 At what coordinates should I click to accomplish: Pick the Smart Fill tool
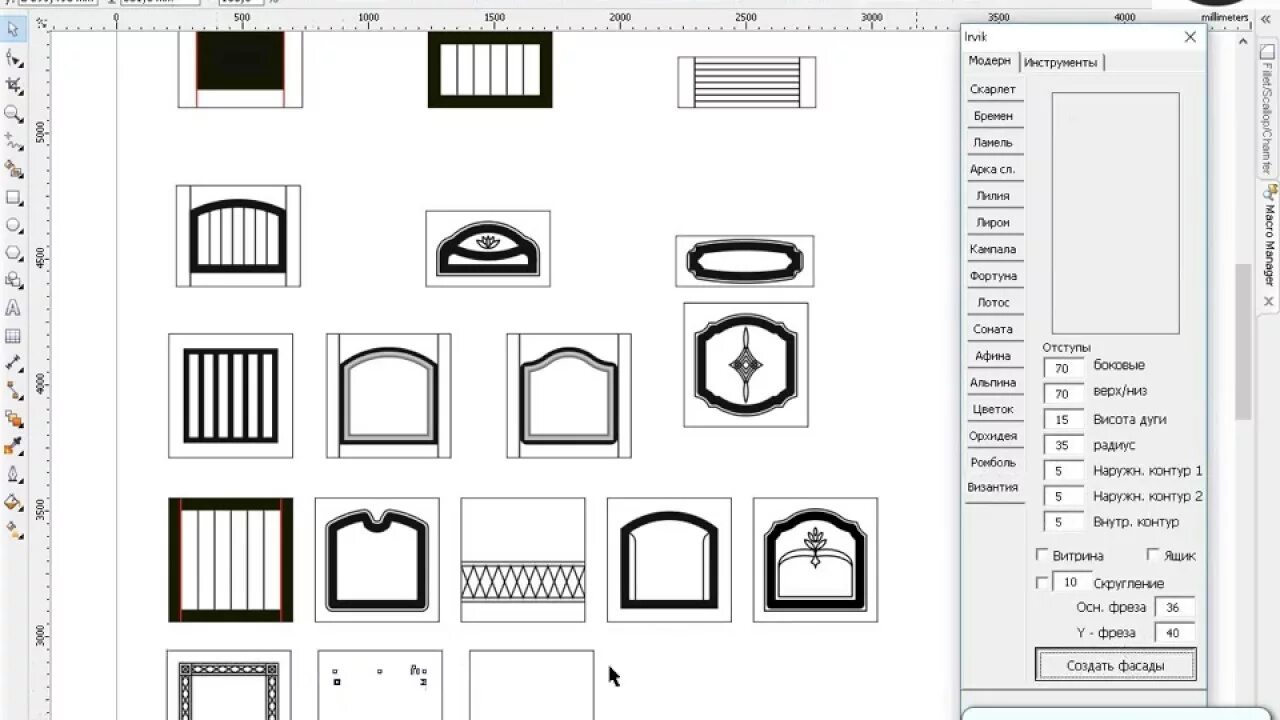pos(13,170)
